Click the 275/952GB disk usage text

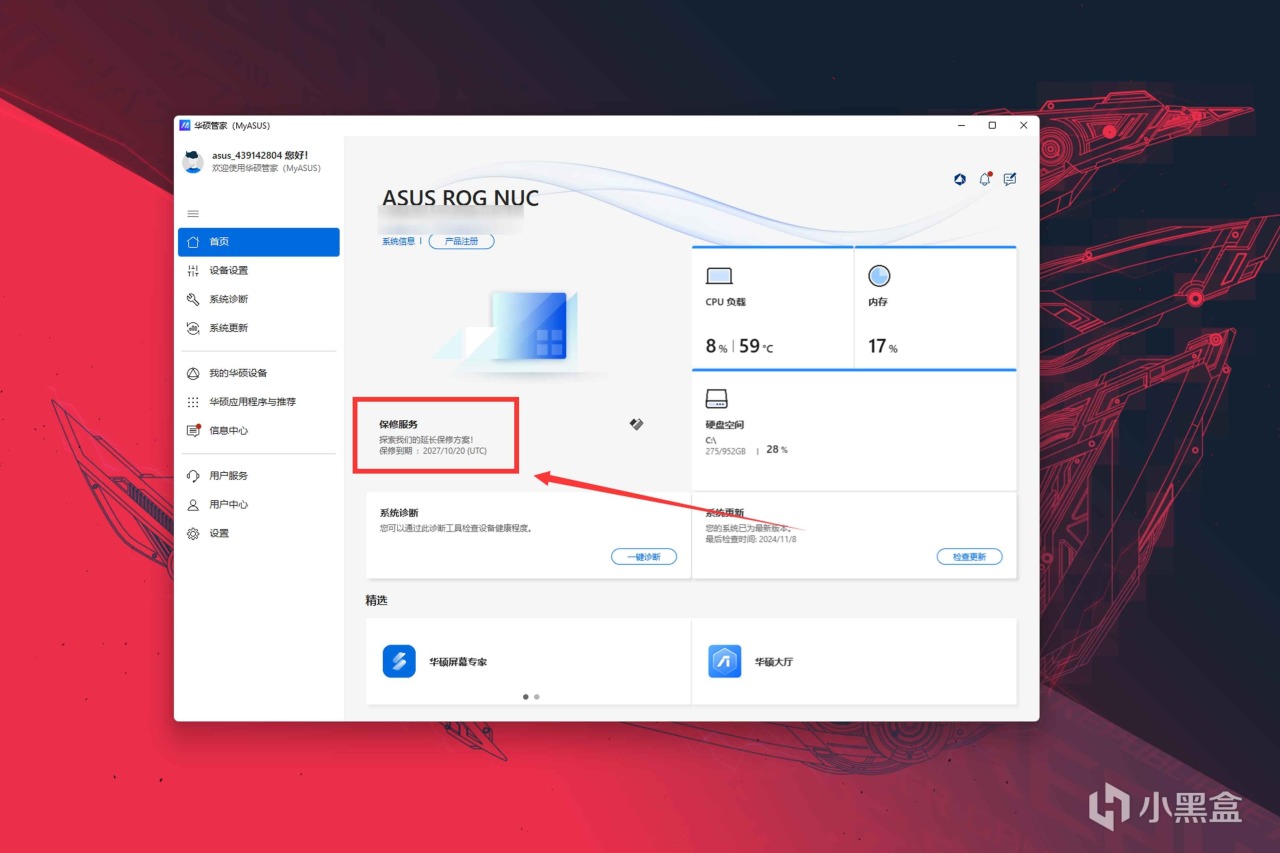pyautogui.click(x=726, y=451)
